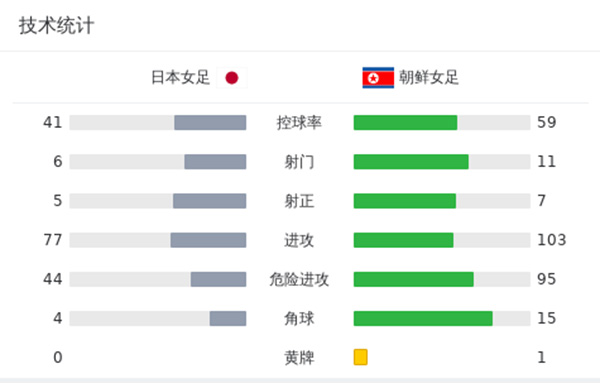Select the 技术统计 heading

coord(56,26)
